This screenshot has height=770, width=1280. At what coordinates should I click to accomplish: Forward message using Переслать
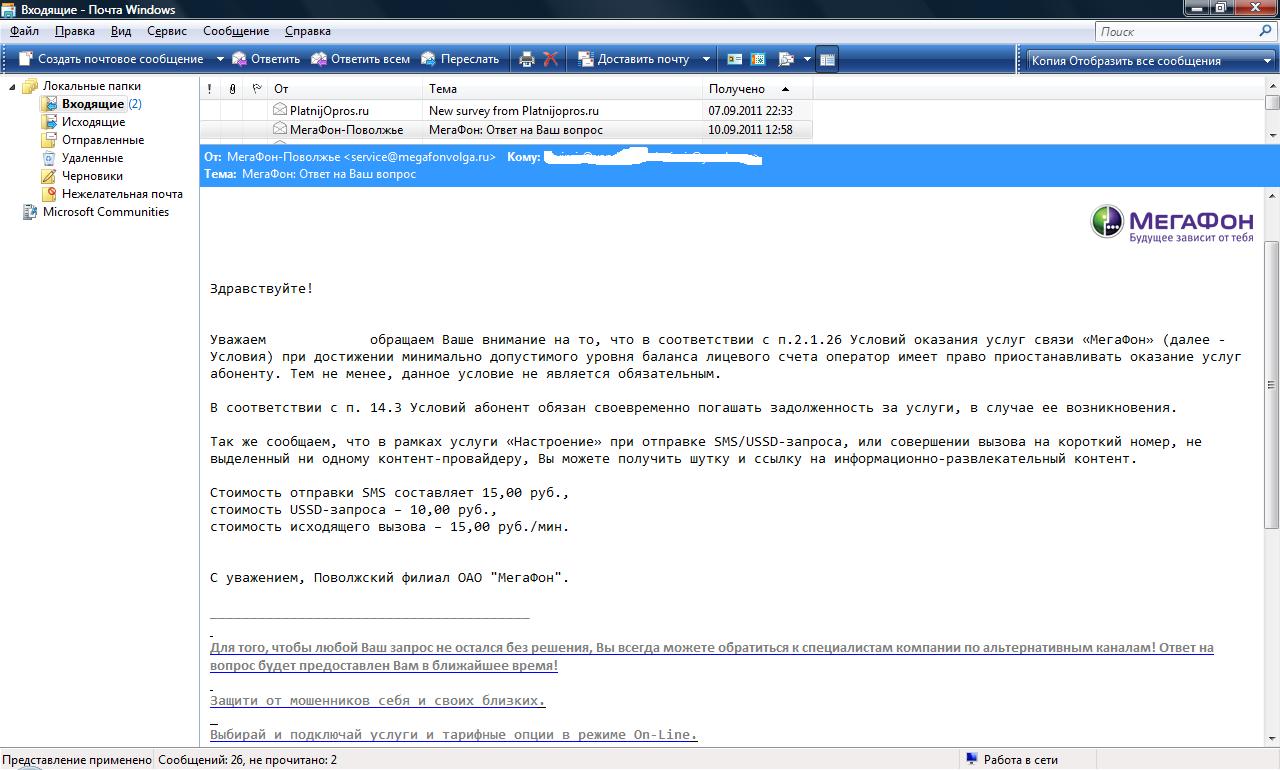pyautogui.click(x=460, y=59)
